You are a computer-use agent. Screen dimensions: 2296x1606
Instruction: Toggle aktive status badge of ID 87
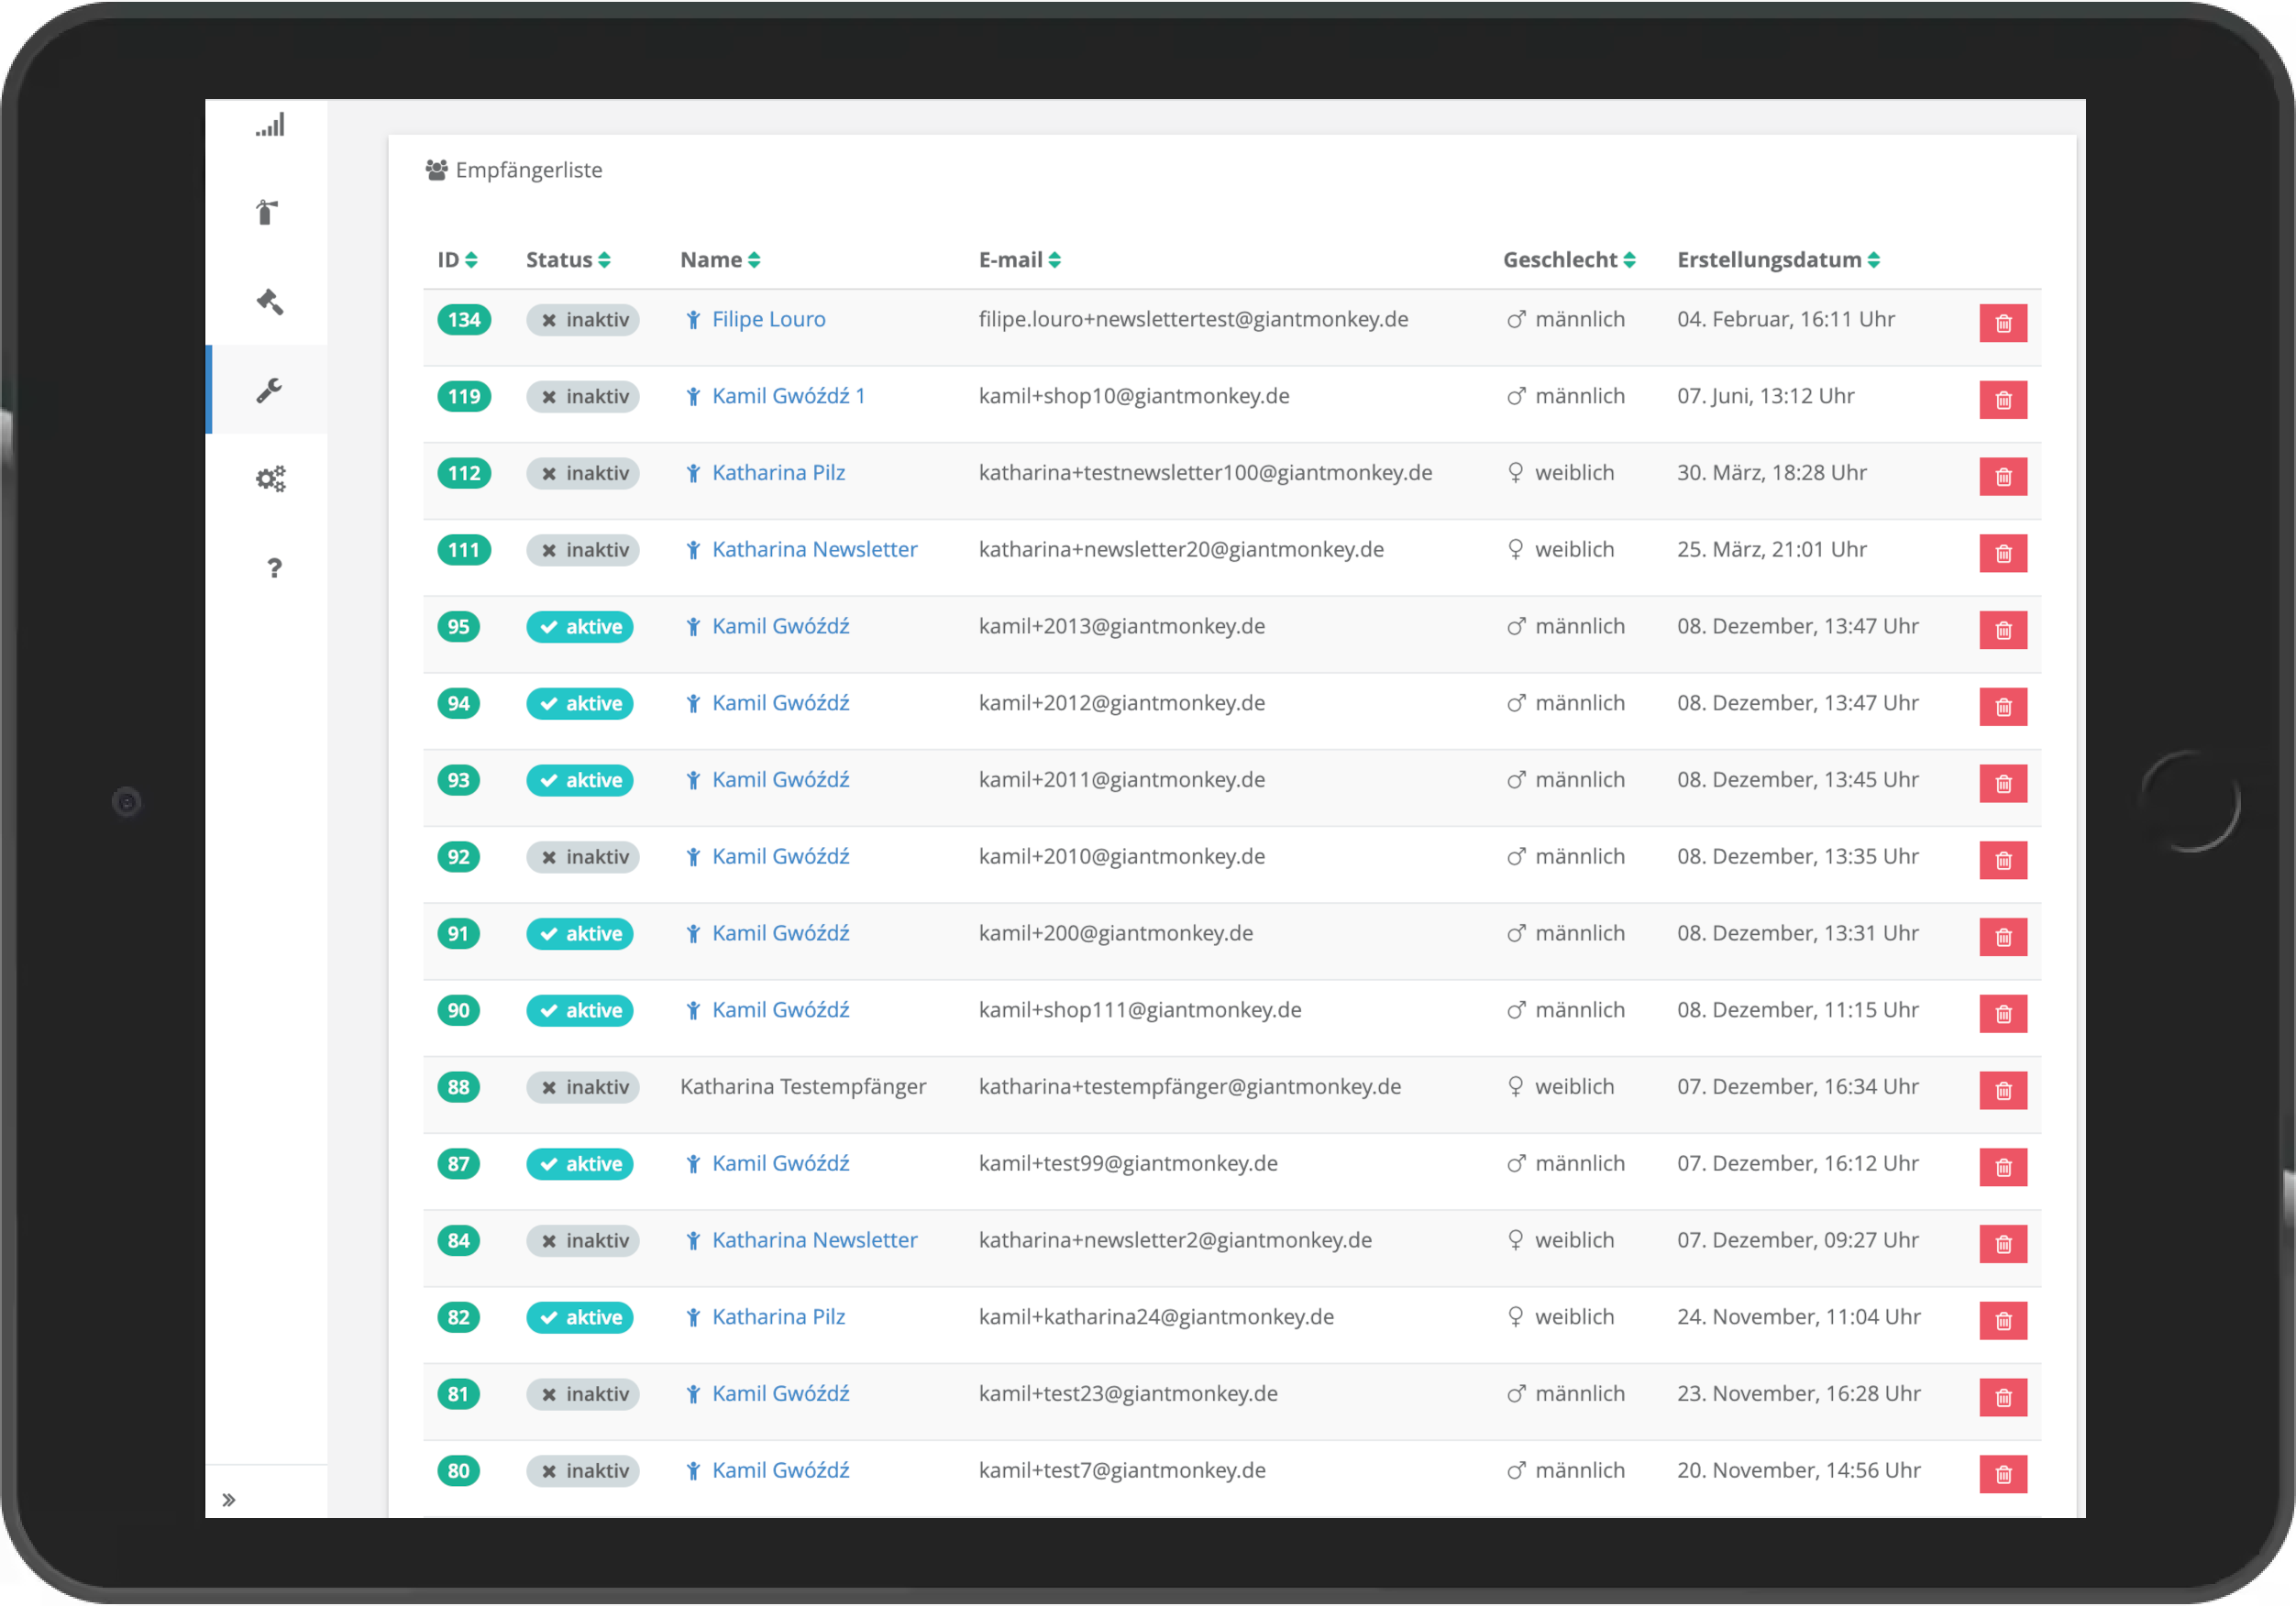pos(580,1164)
